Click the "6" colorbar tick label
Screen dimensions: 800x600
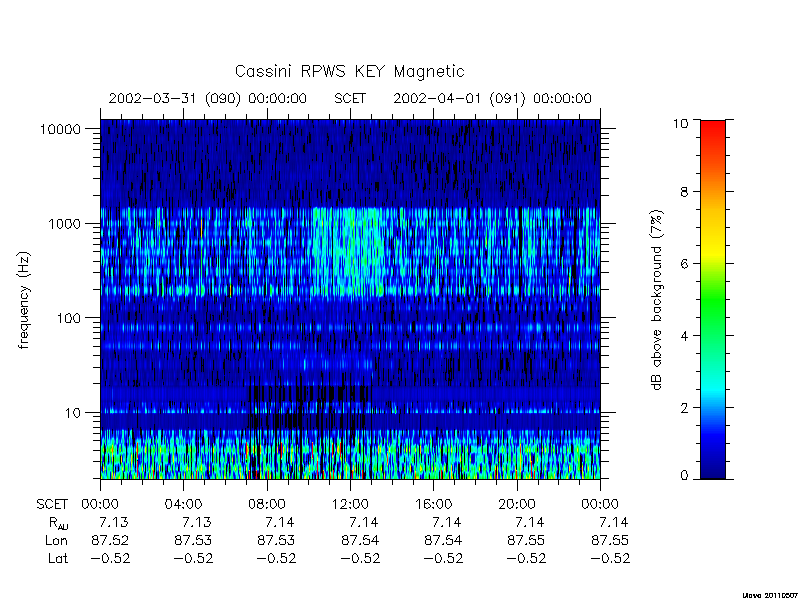[684, 264]
